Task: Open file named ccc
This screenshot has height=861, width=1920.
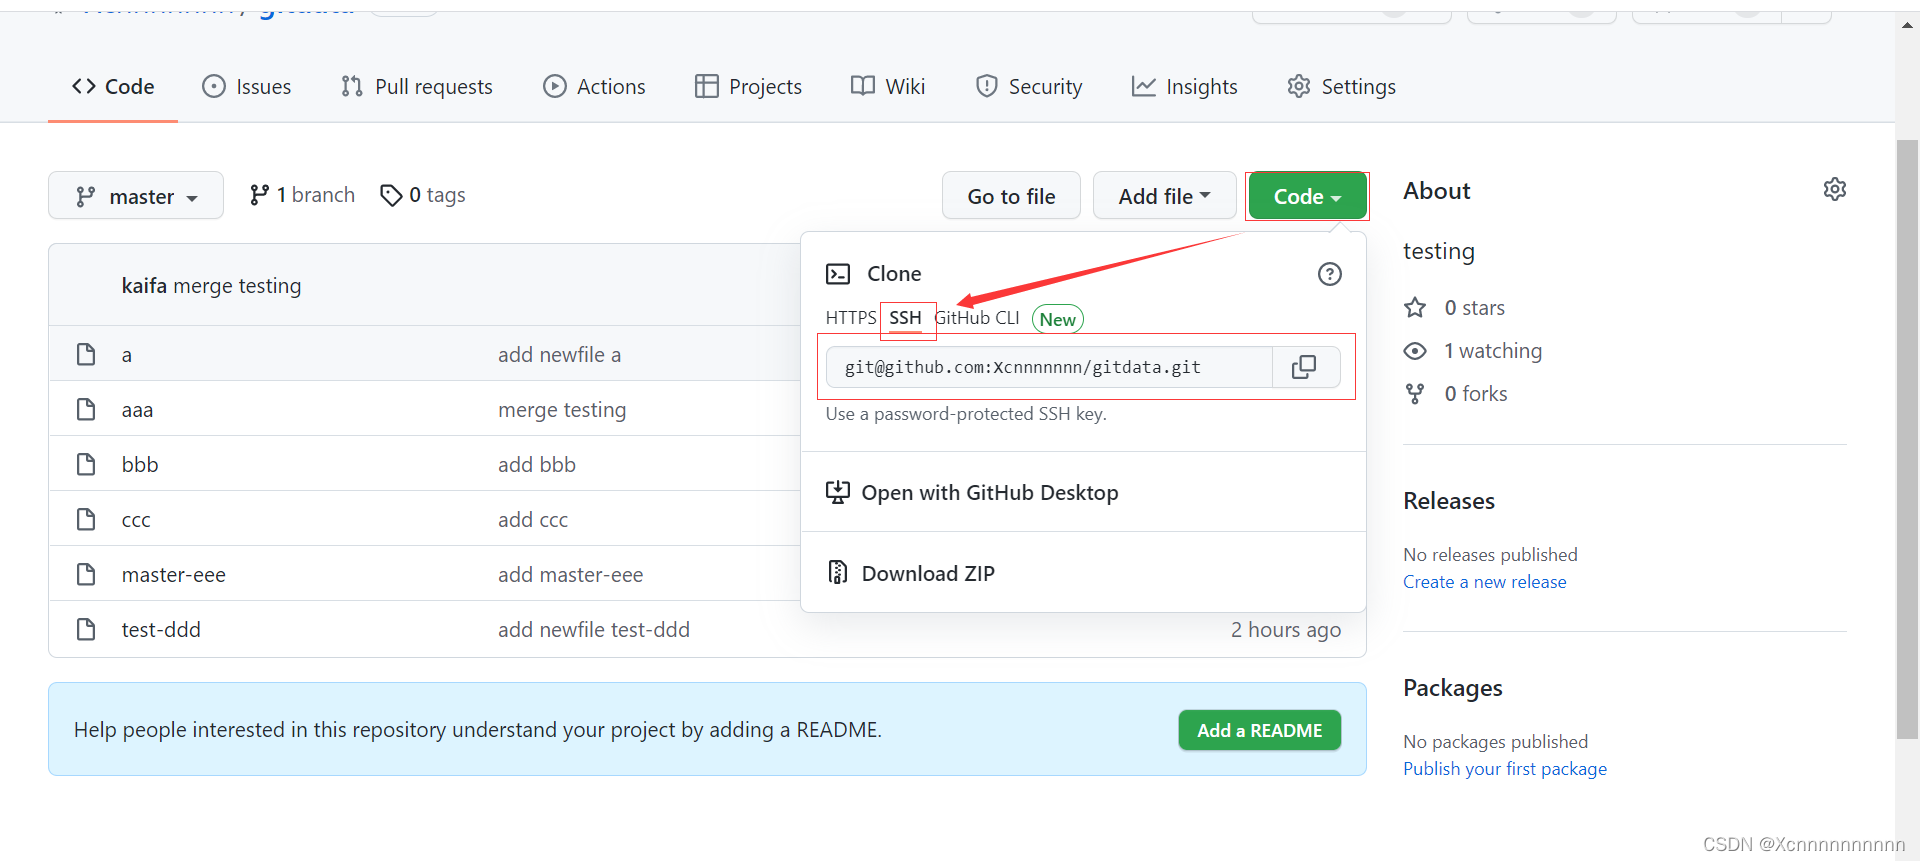Action: point(136,520)
